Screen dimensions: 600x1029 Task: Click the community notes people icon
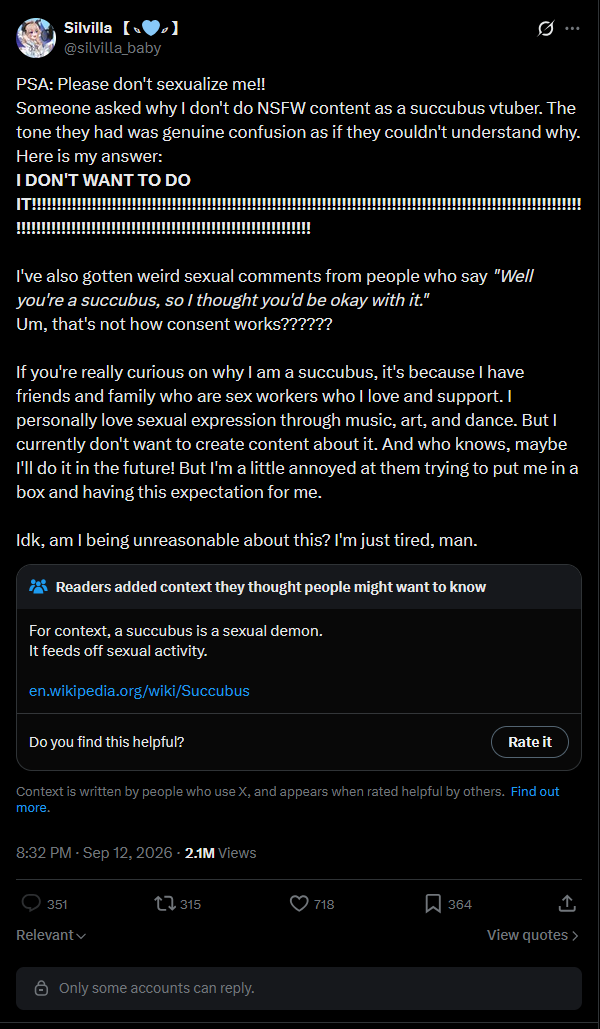tap(39, 587)
